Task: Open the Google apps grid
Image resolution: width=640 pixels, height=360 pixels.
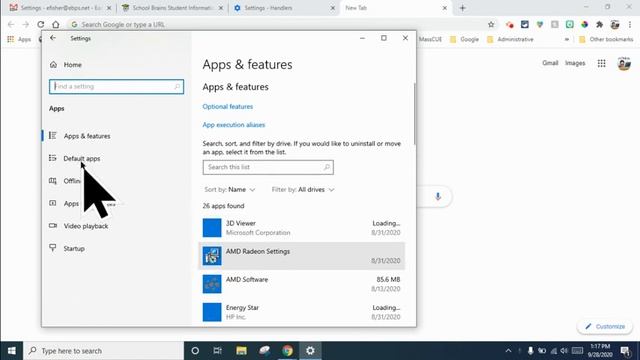Action: [602, 63]
